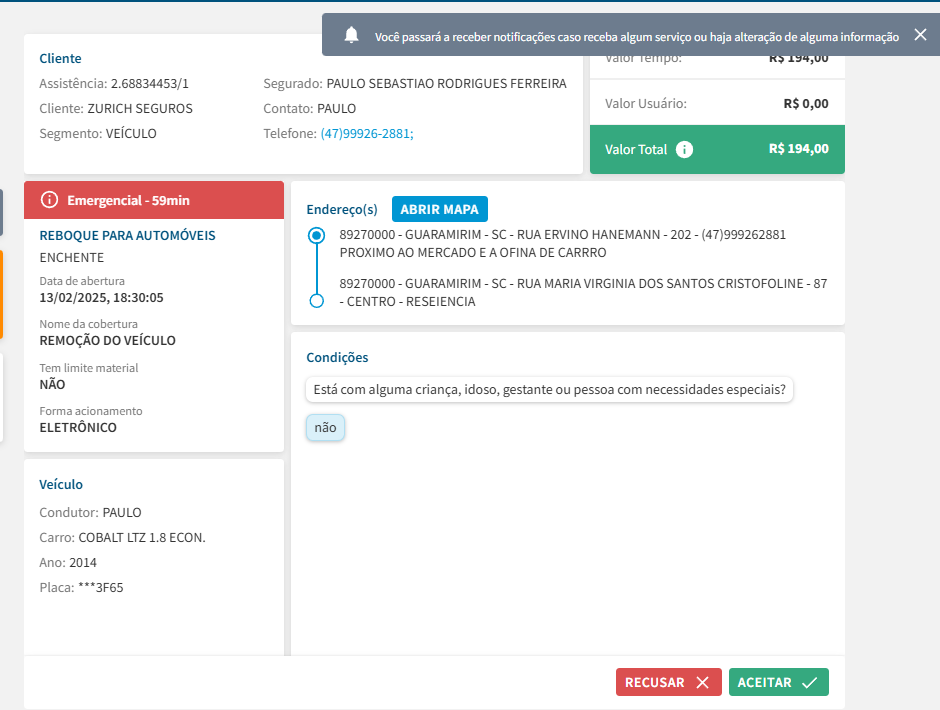Image resolution: width=940 pixels, height=710 pixels.
Task: Click the Segmento VEÍCULO text
Action: coord(98,133)
